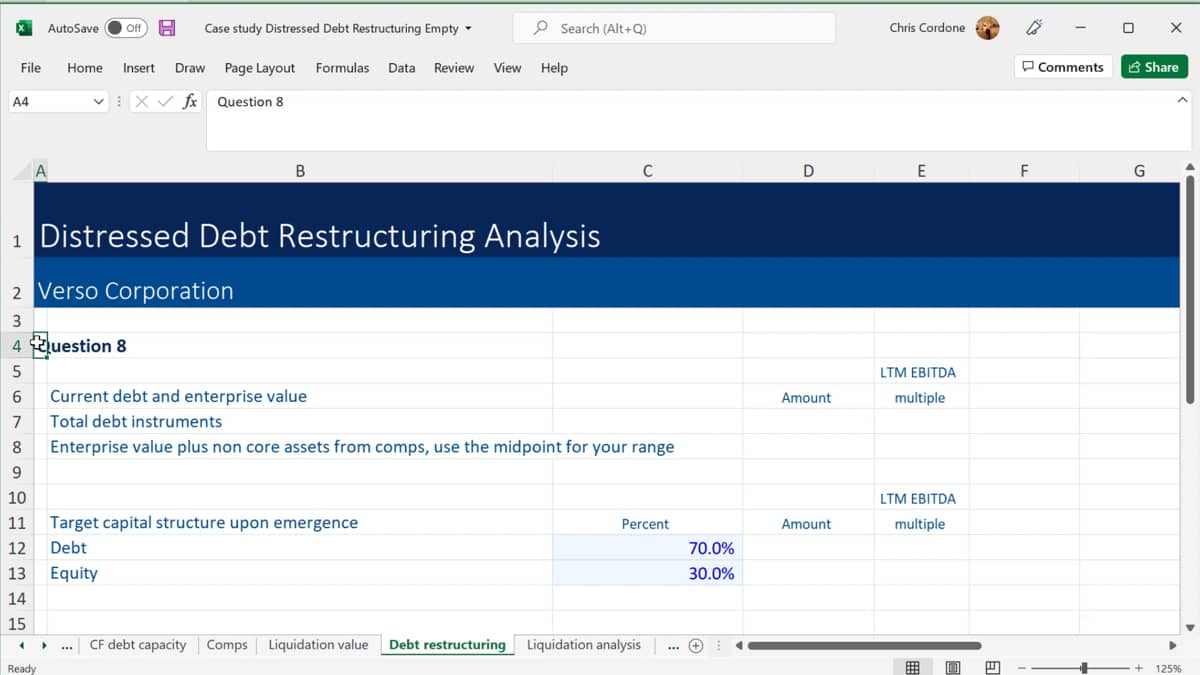Select column B header
Image resolution: width=1200 pixels, height=675 pixels.
300,171
